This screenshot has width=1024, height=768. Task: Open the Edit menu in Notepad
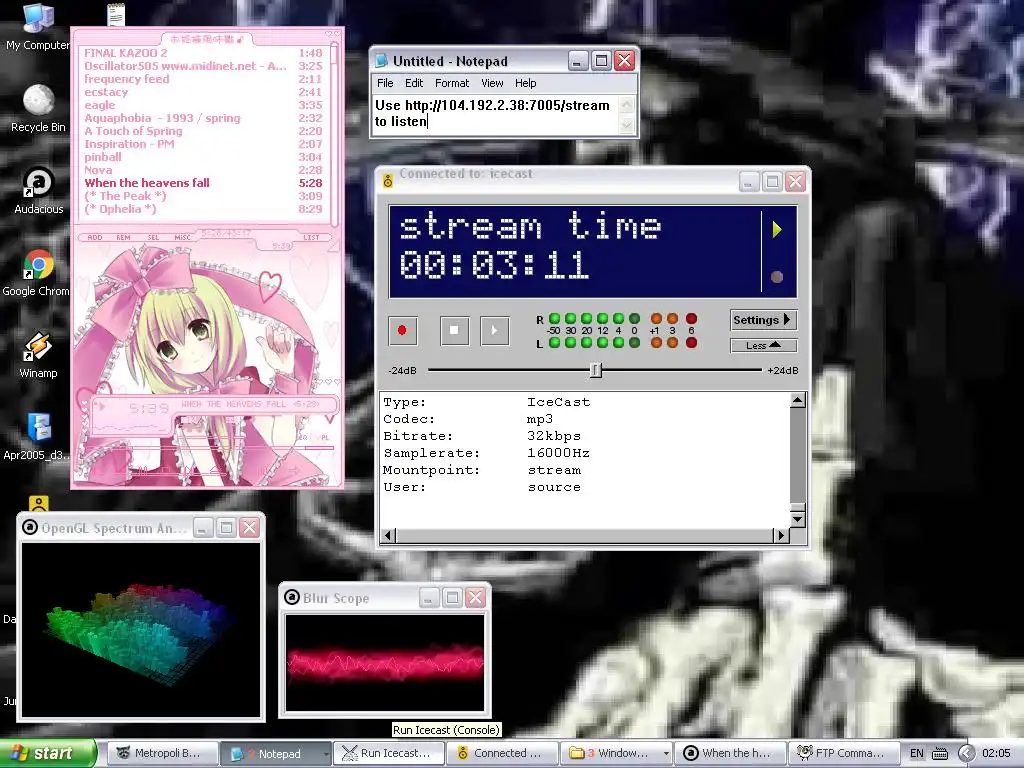click(x=414, y=83)
